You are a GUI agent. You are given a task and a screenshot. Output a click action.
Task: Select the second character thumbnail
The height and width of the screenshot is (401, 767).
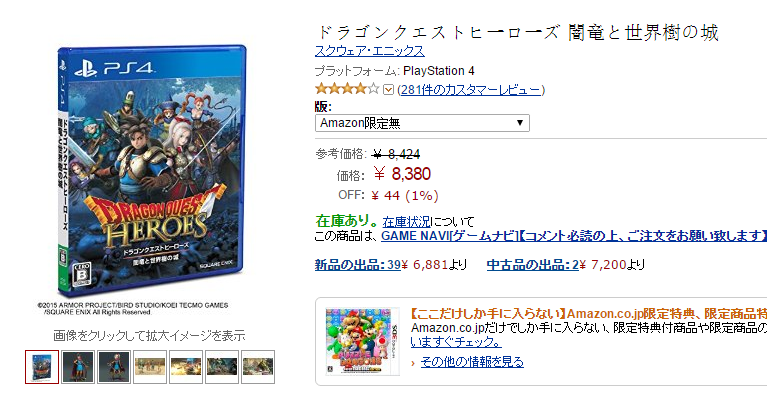point(78,367)
